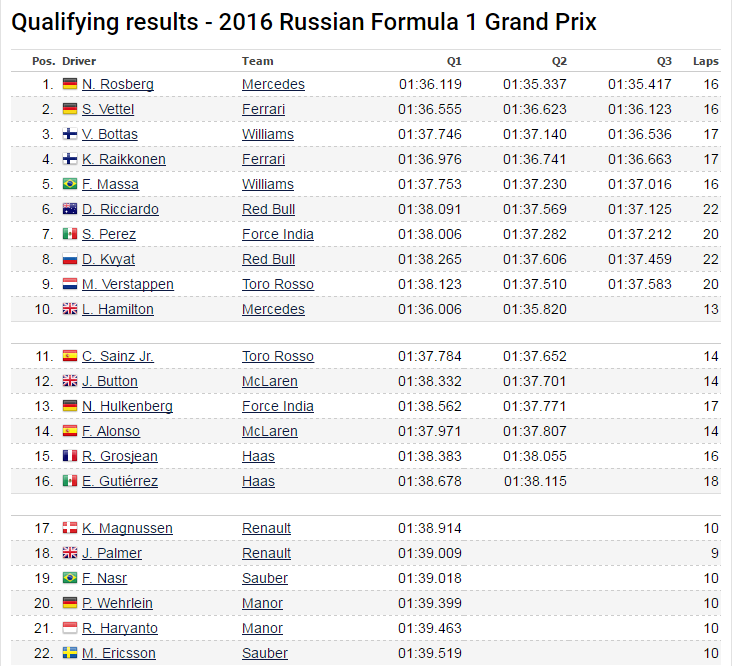Open McLaren team link in Alonso's row

coord(269,431)
